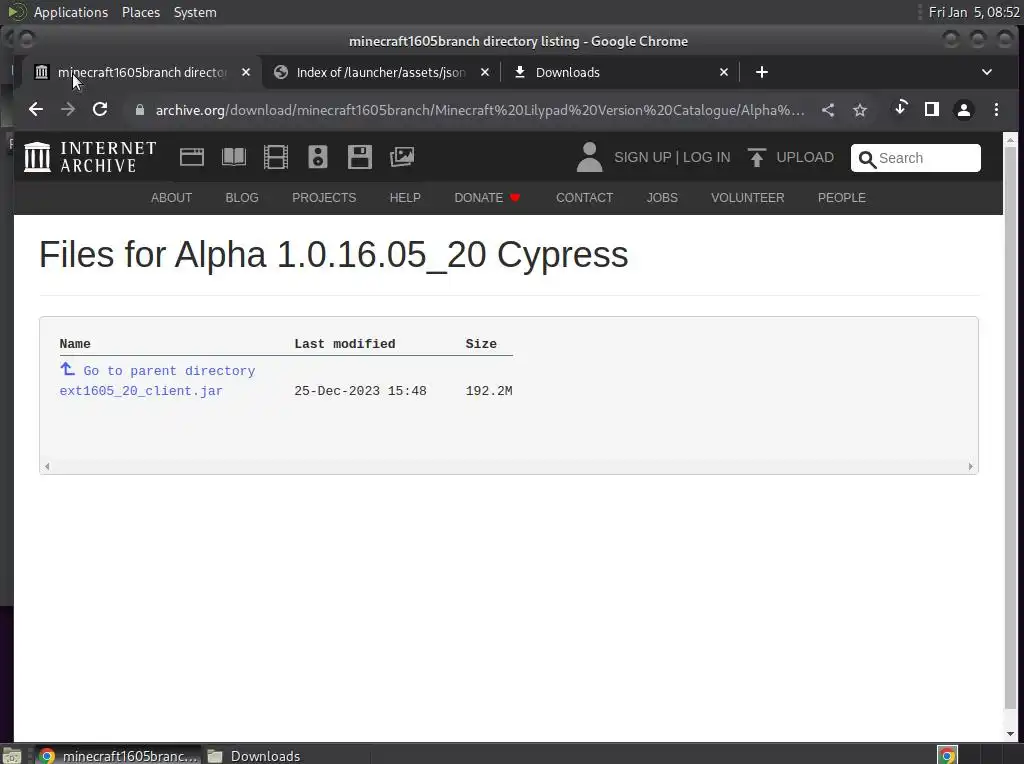Open the Web (Wayback) media icon

tap(192, 157)
